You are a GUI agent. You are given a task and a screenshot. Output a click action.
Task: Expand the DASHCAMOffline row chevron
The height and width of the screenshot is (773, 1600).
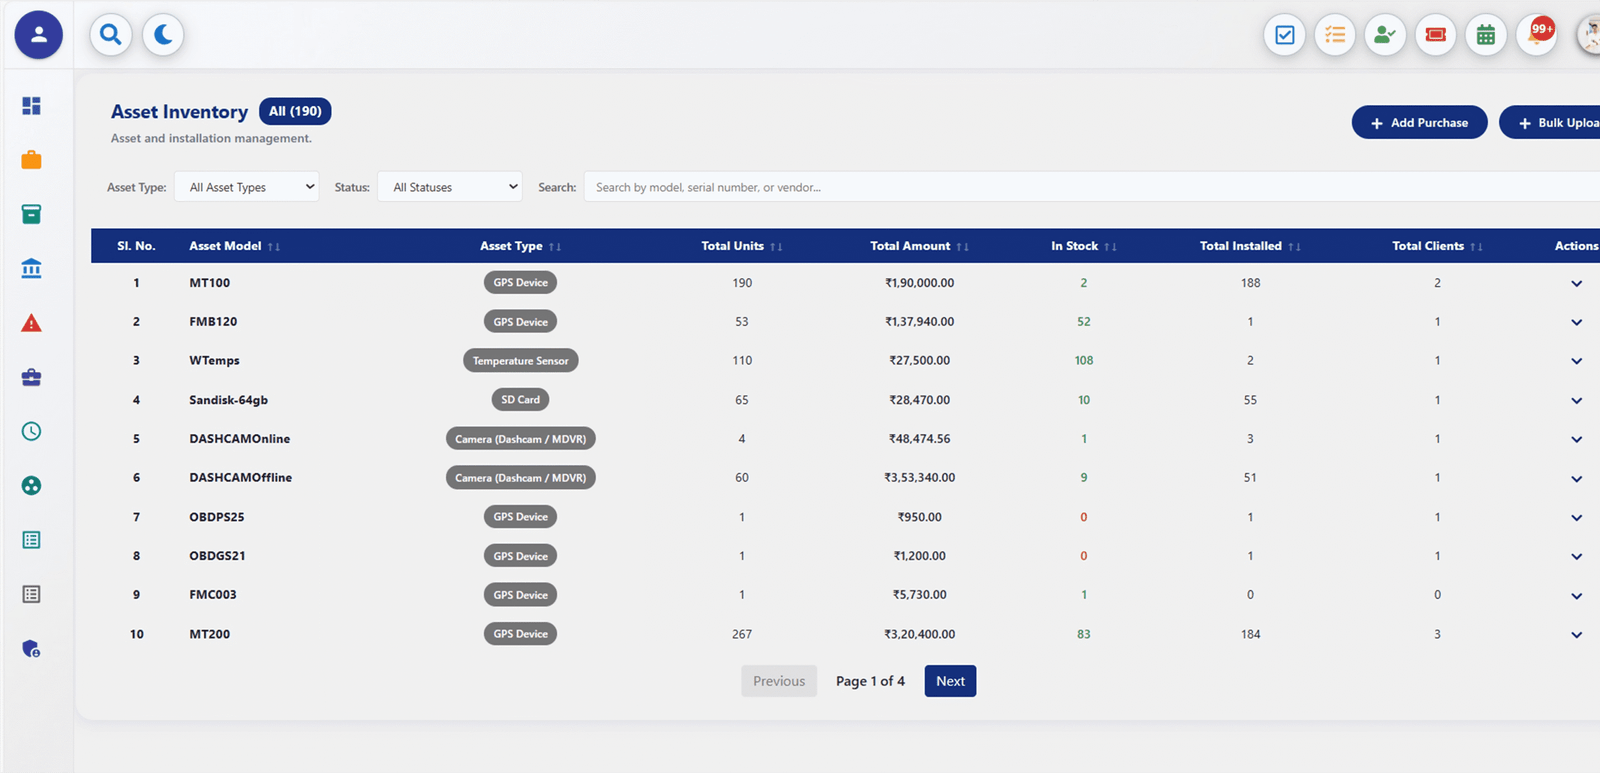[1576, 479]
